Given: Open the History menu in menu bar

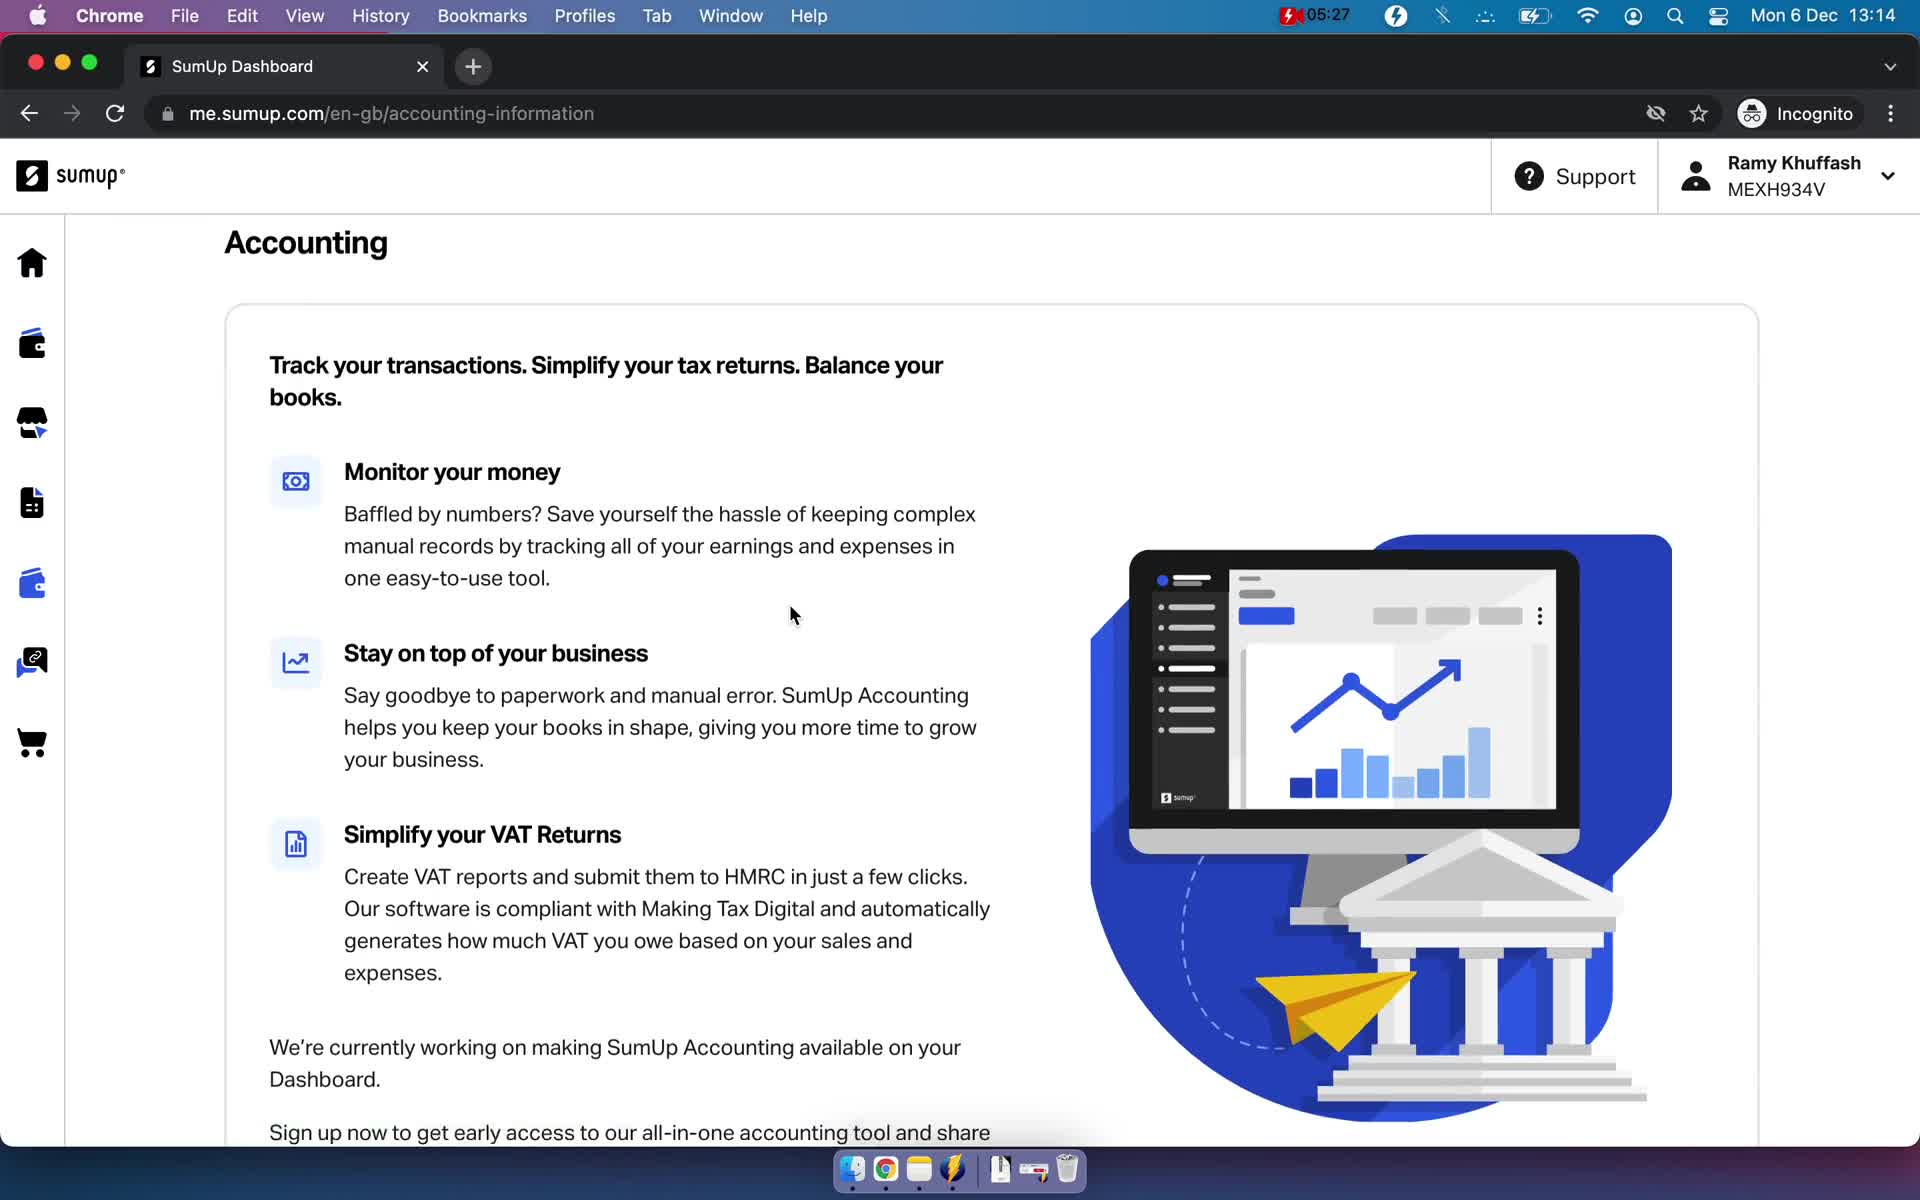Looking at the screenshot, I should coord(379,15).
